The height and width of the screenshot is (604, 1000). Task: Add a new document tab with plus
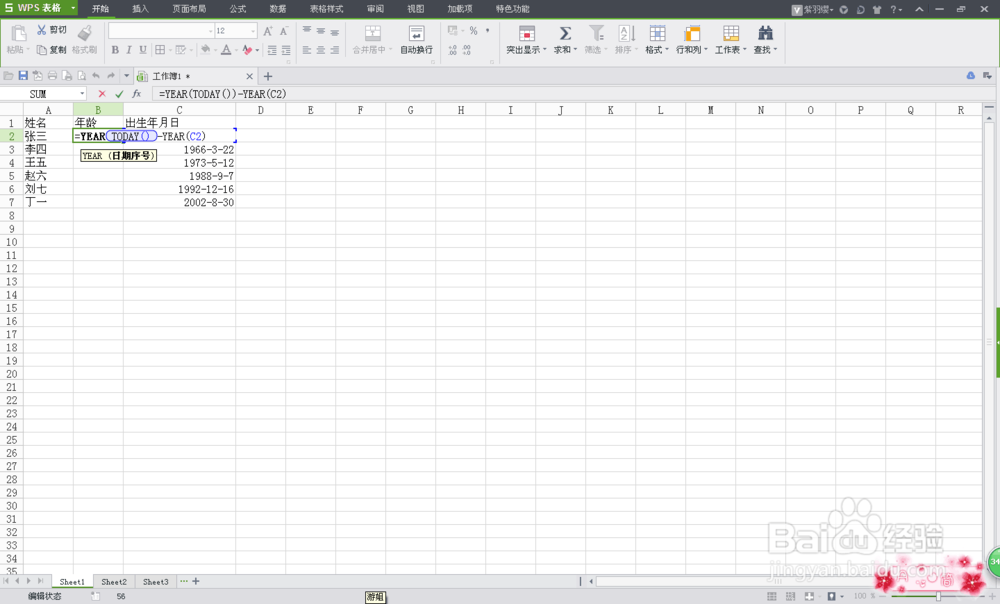click(x=268, y=76)
